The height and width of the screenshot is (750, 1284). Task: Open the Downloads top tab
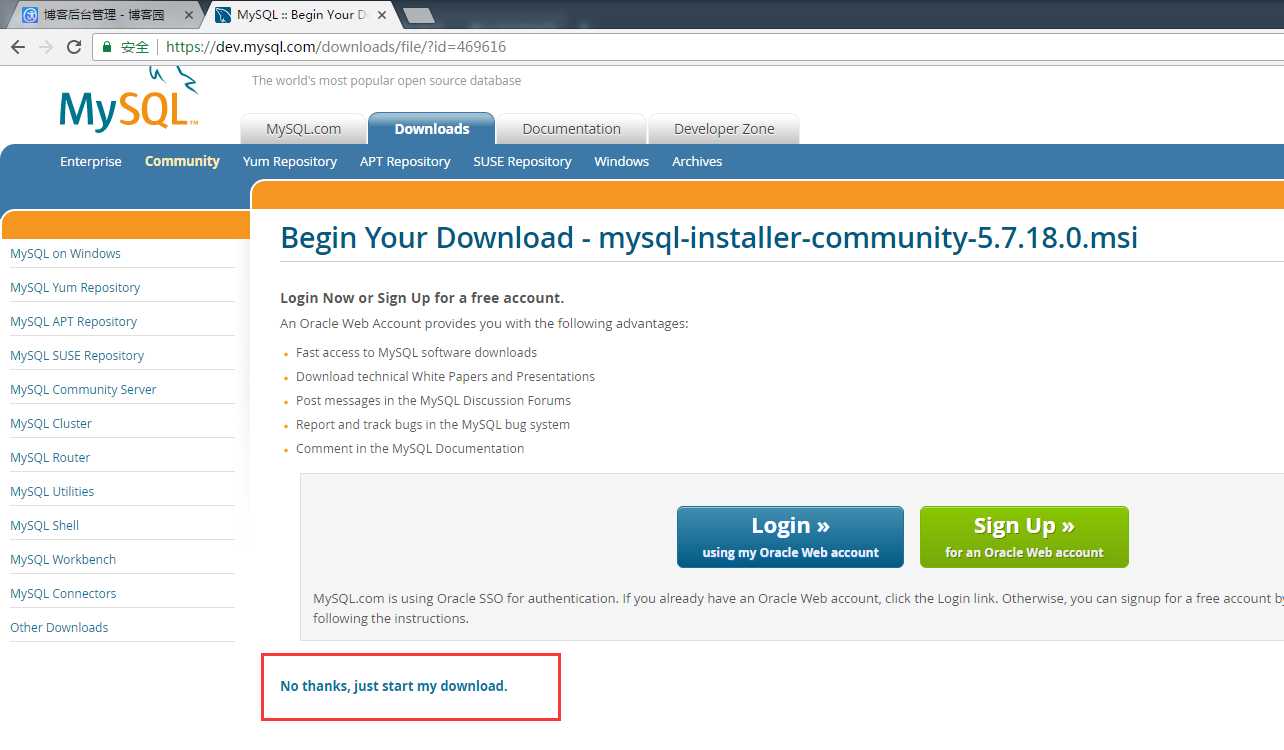coord(432,129)
